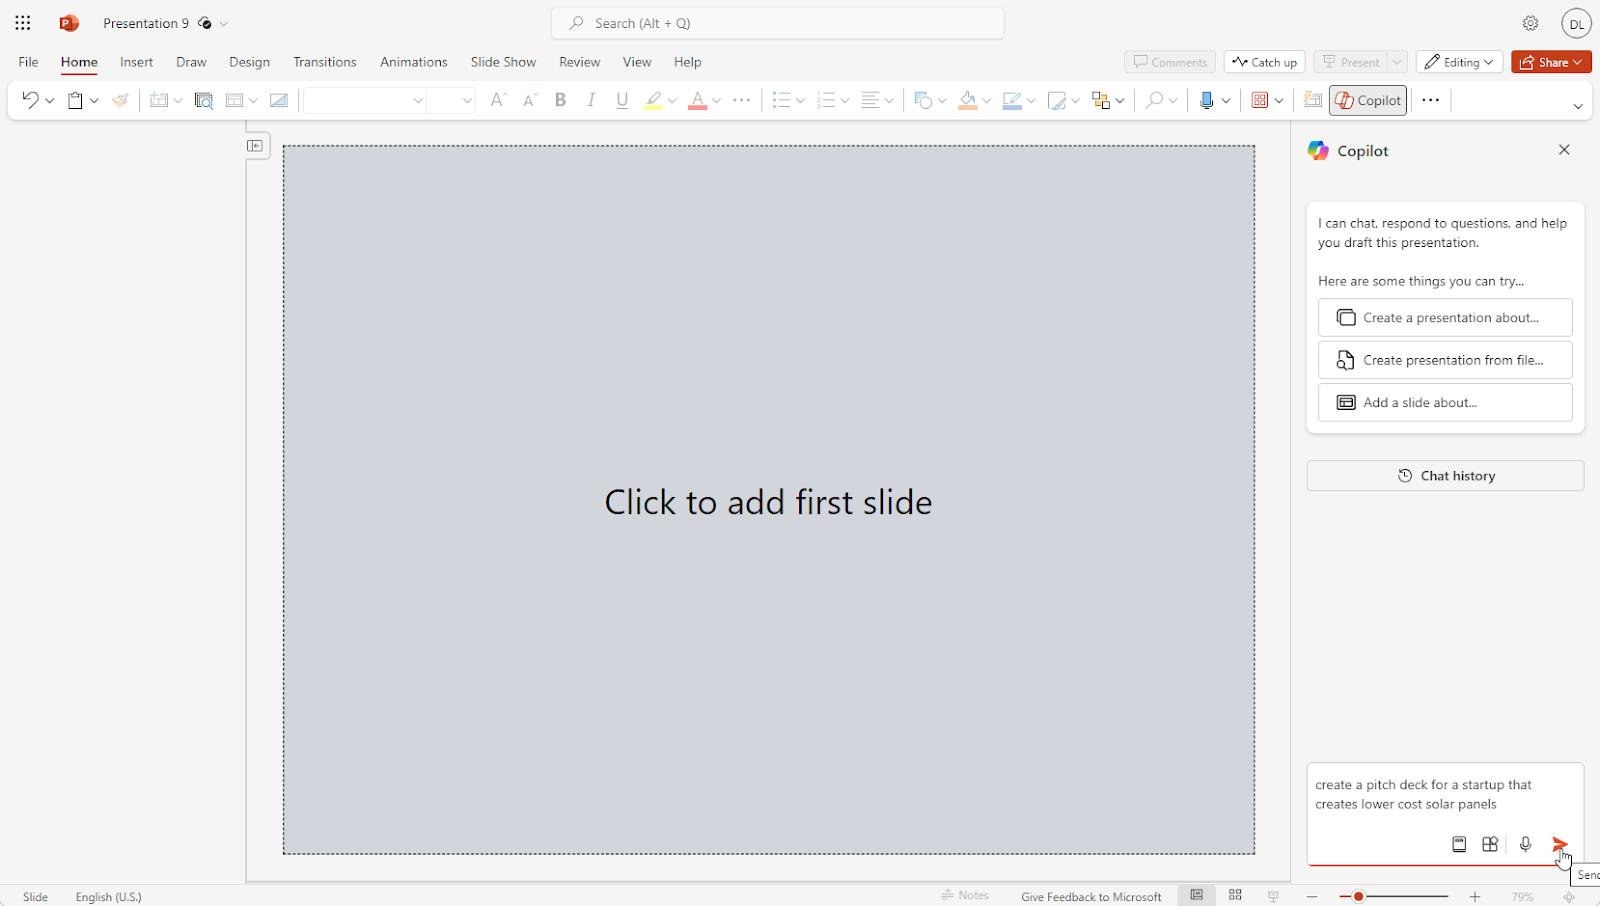The height and width of the screenshot is (906, 1600).
Task: Click the Format Painter brush icon
Action: 120,100
